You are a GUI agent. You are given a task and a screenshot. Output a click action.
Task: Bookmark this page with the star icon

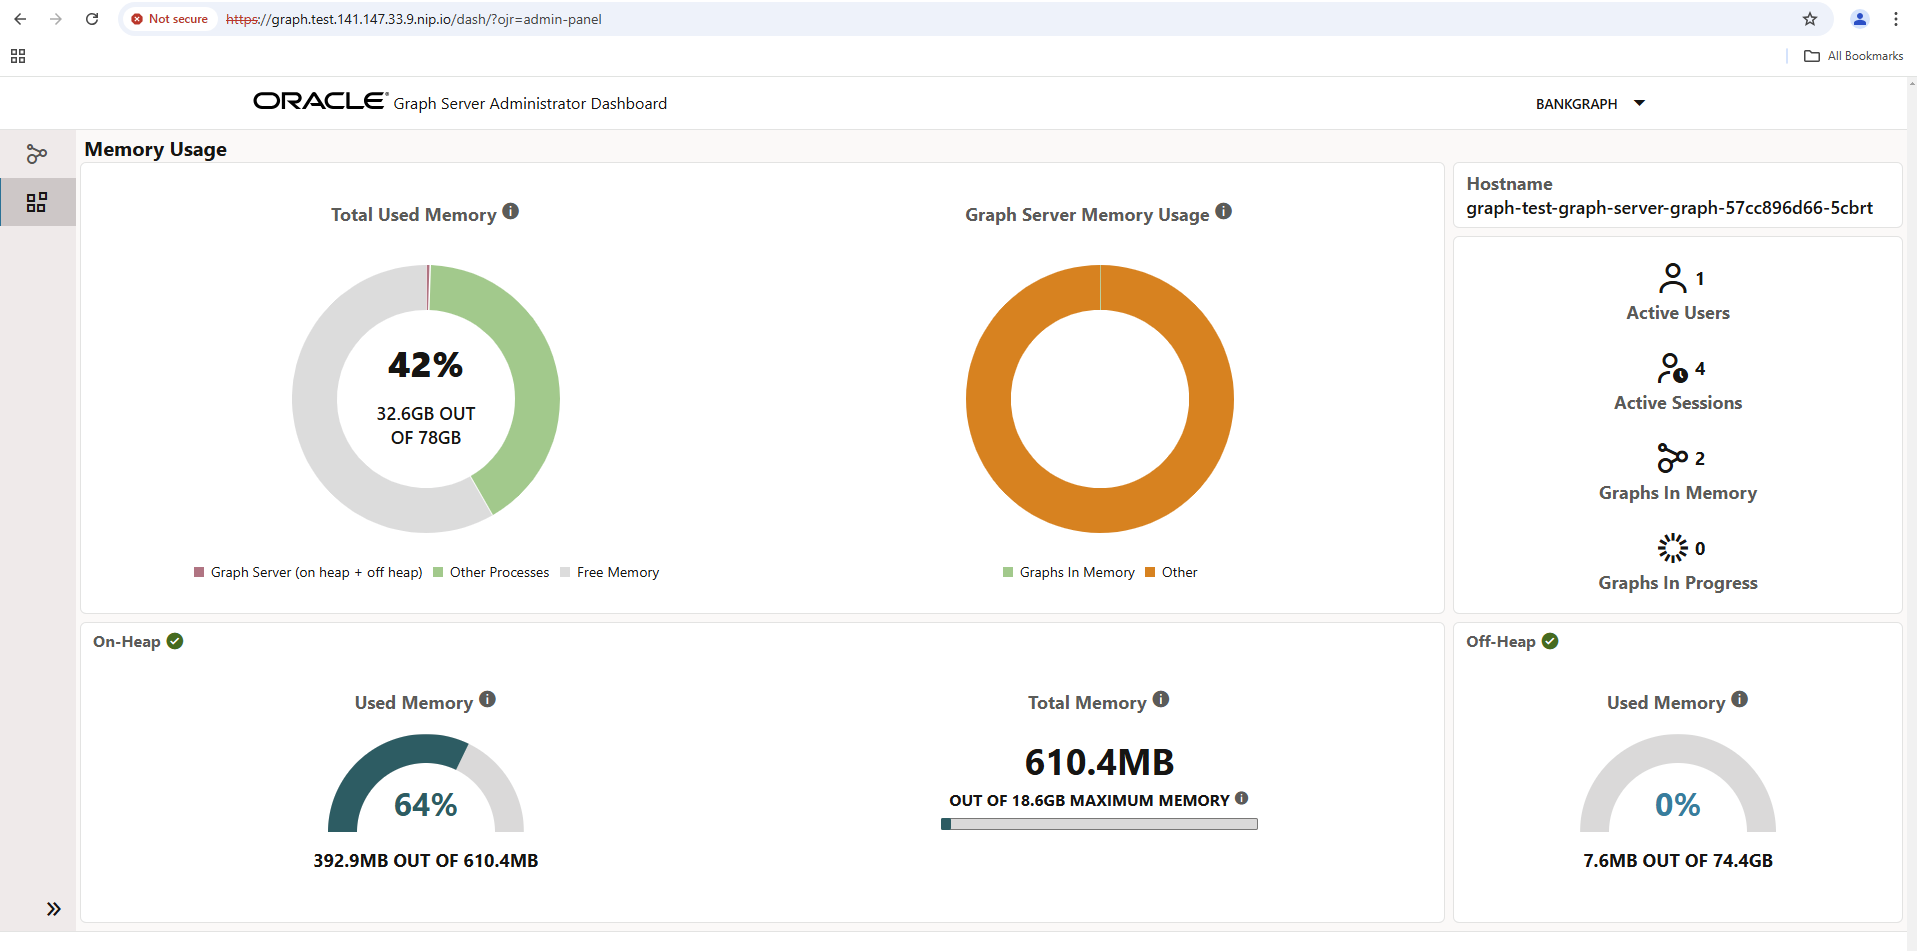point(1810,19)
